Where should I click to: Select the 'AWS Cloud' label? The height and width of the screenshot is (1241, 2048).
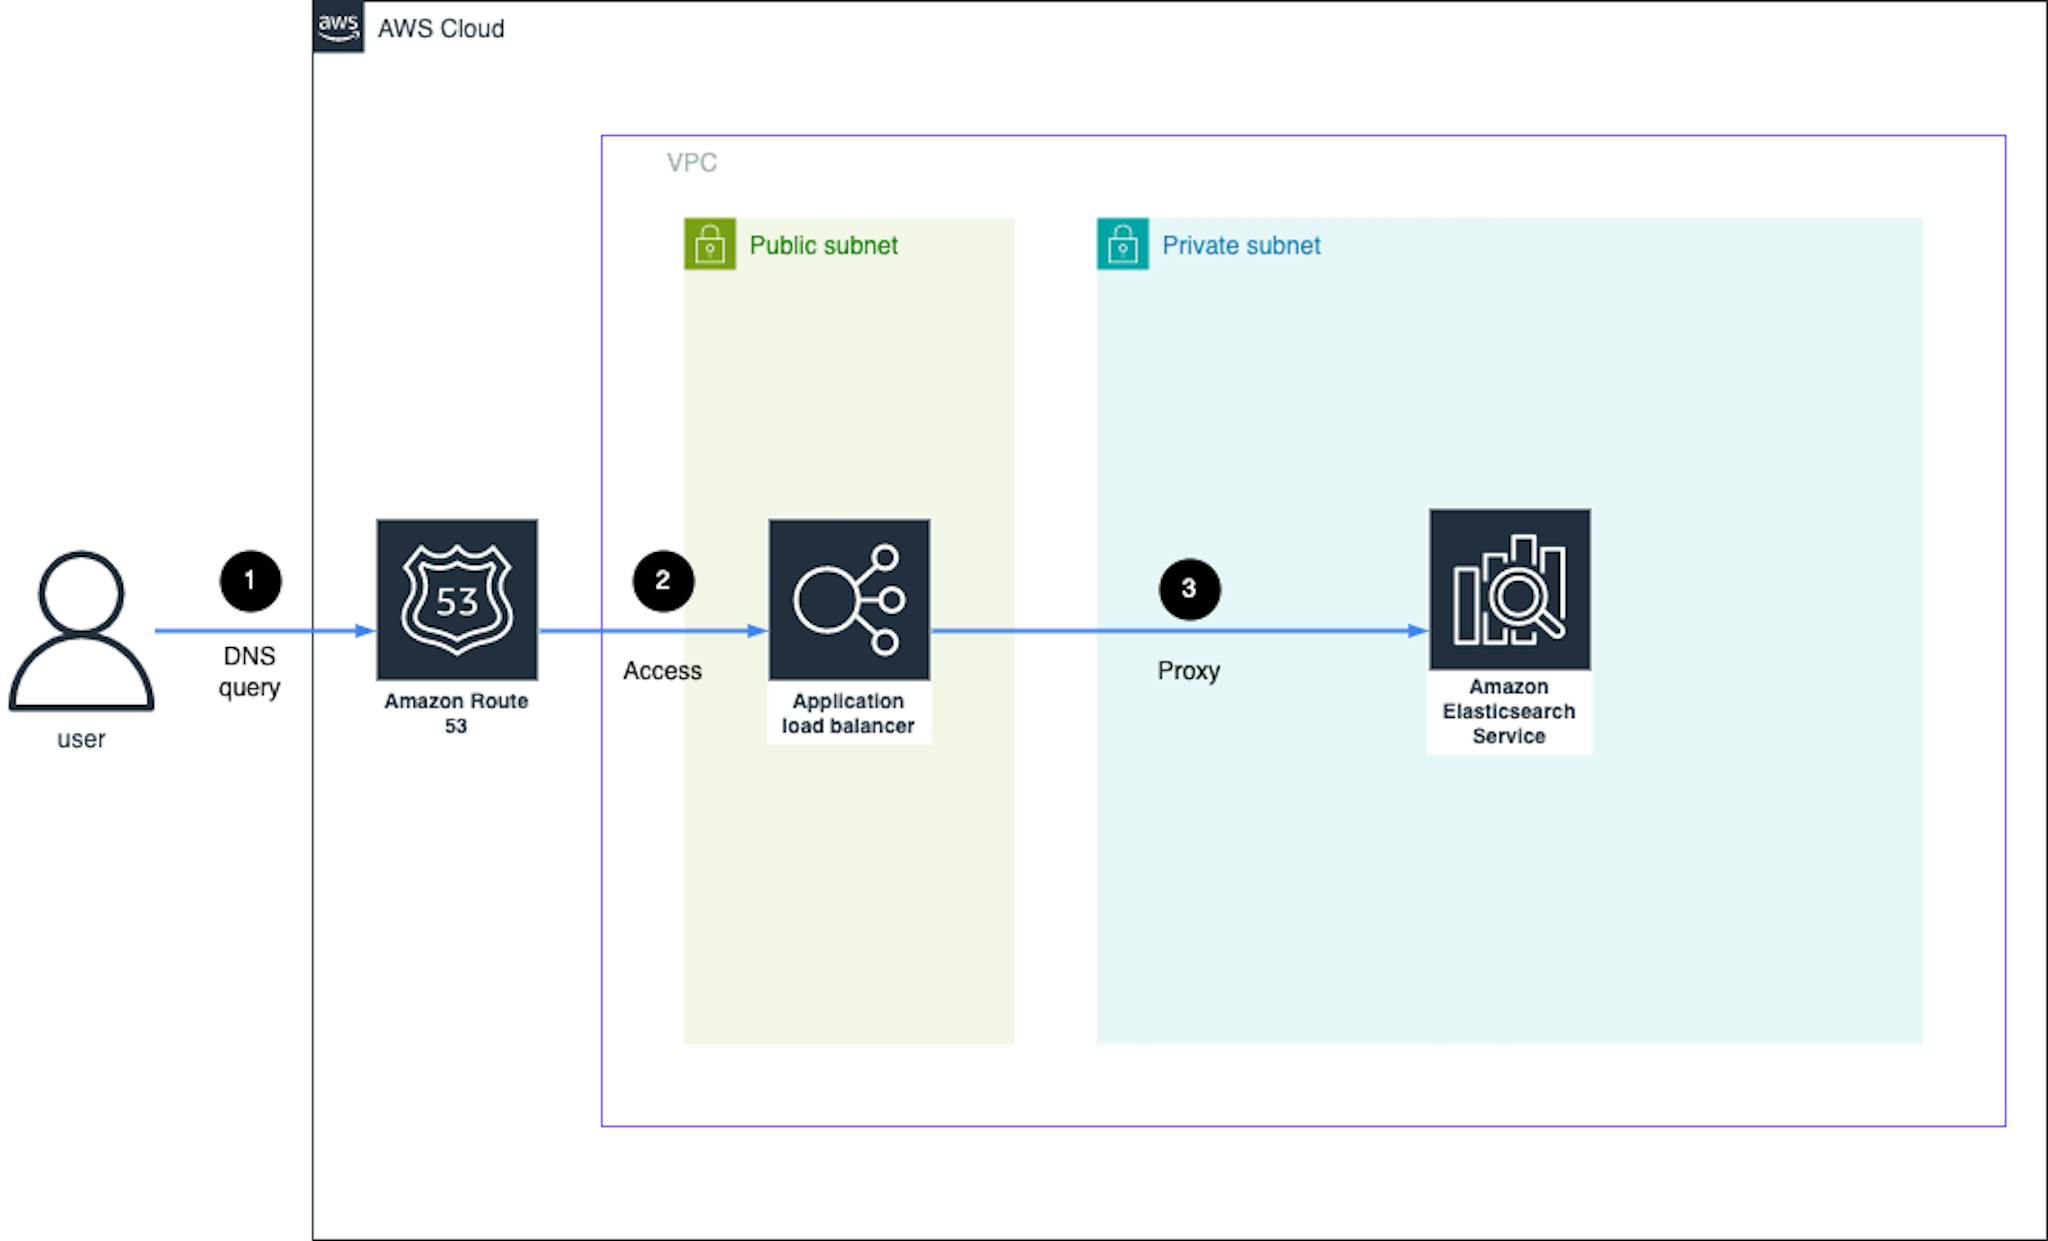(441, 28)
